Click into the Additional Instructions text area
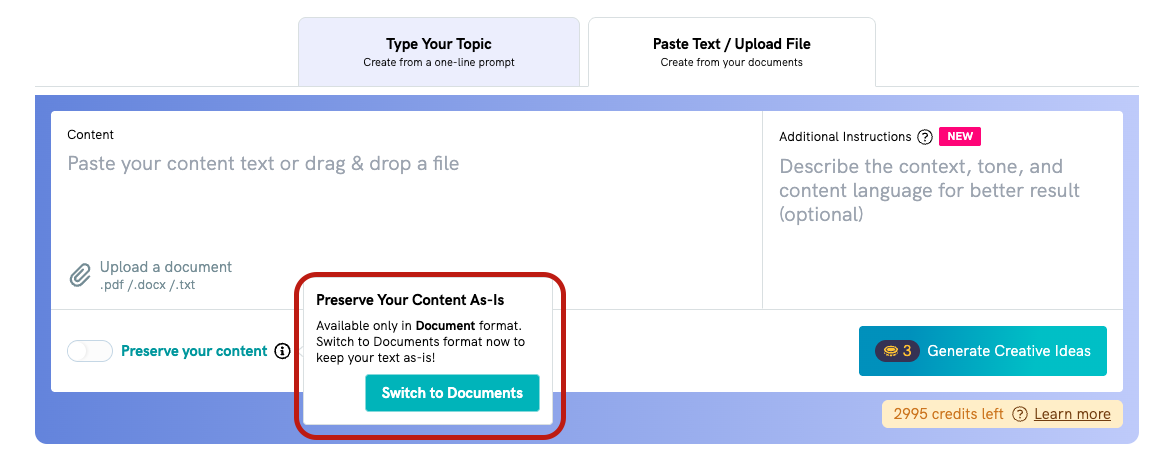Viewport: 1157px width, 466px height. pyautogui.click(x=943, y=221)
